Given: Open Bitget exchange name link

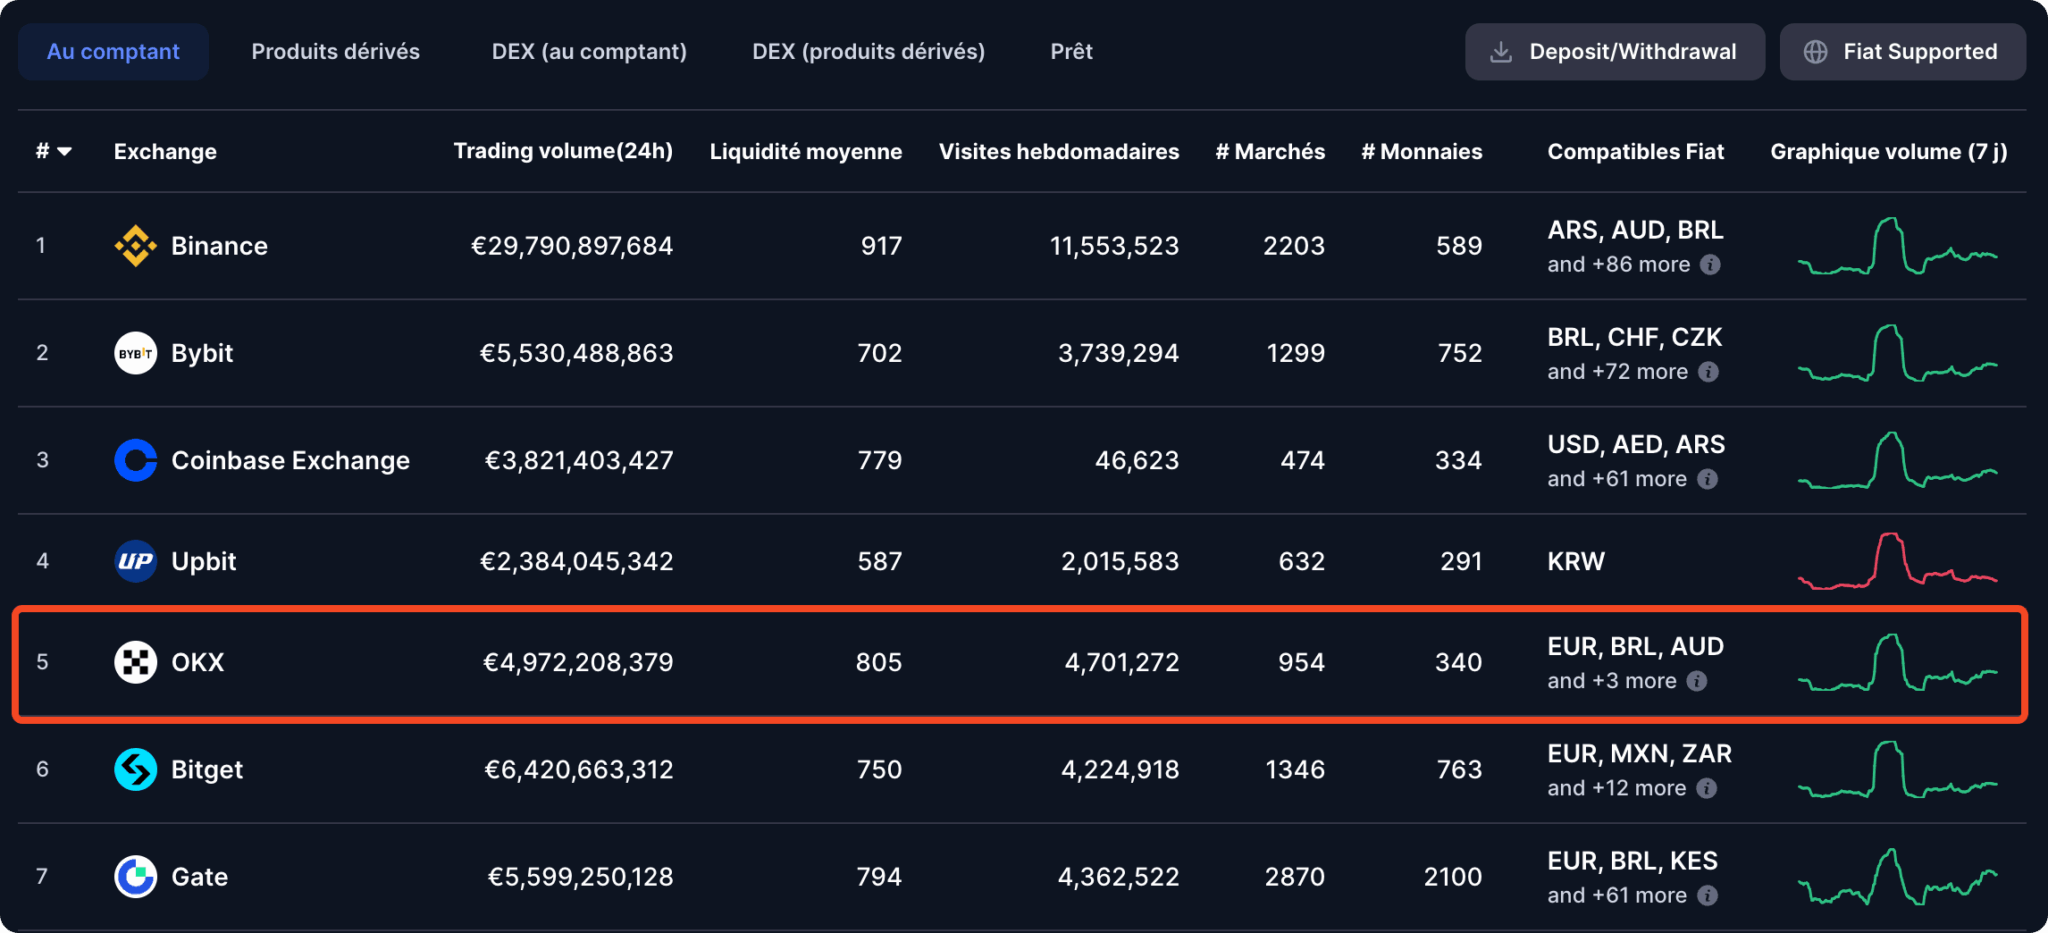Looking at the screenshot, I should [x=207, y=770].
